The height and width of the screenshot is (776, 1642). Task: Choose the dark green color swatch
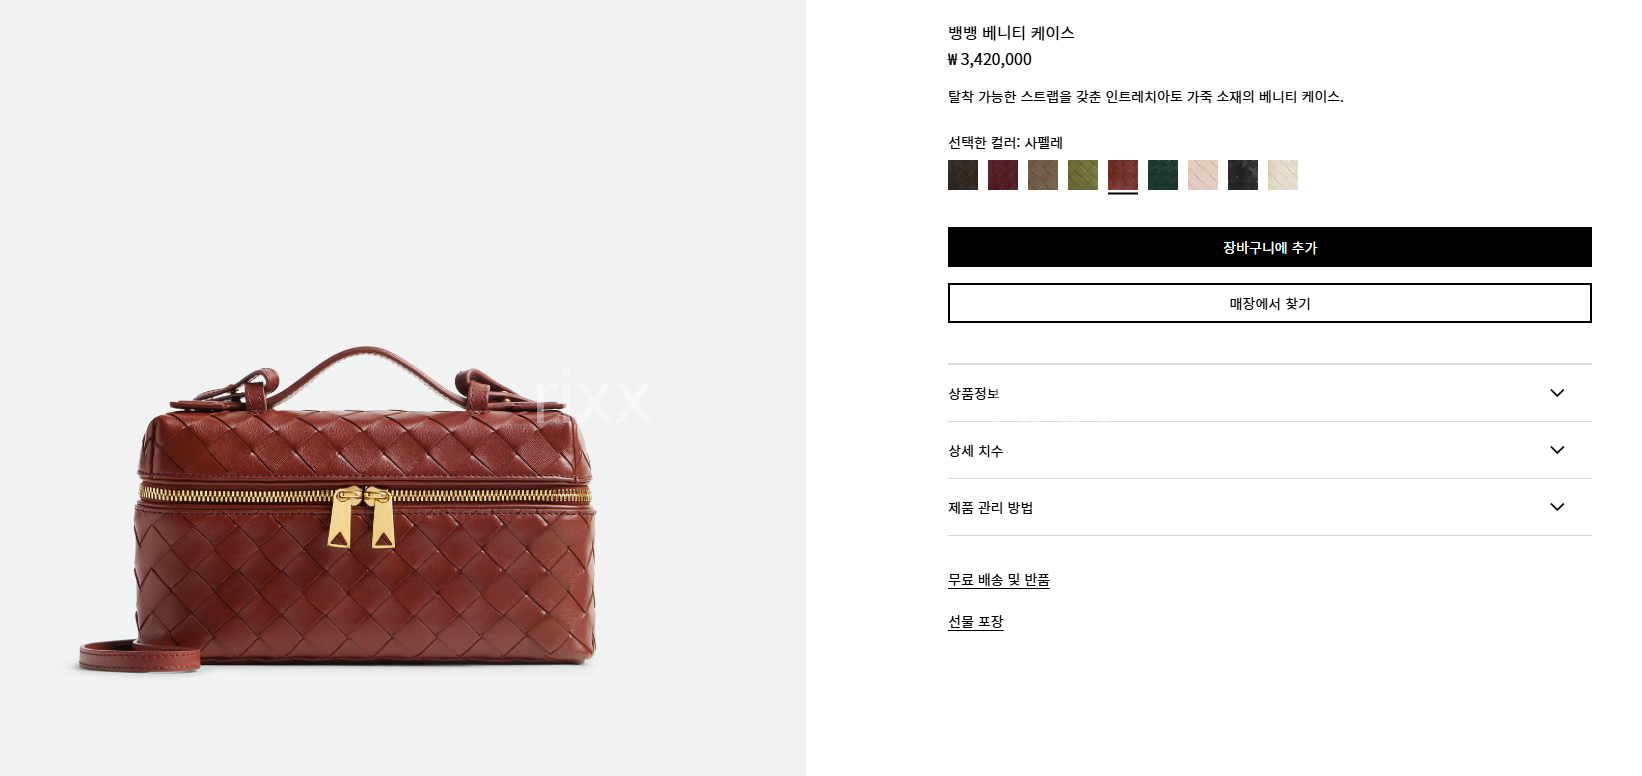(1163, 175)
